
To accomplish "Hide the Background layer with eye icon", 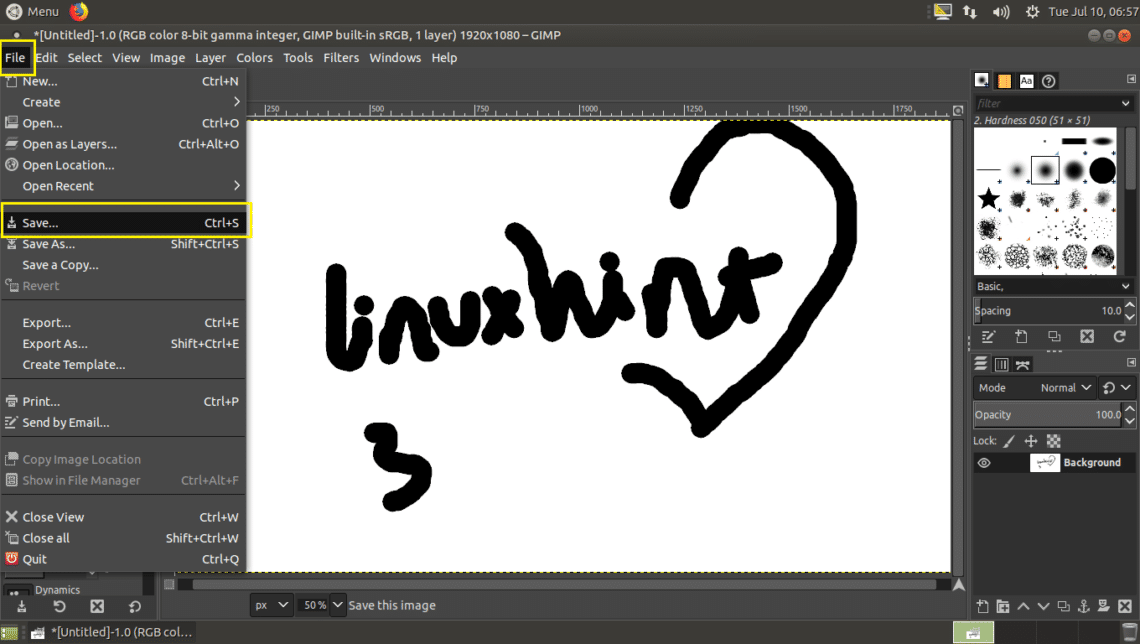I will (984, 463).
